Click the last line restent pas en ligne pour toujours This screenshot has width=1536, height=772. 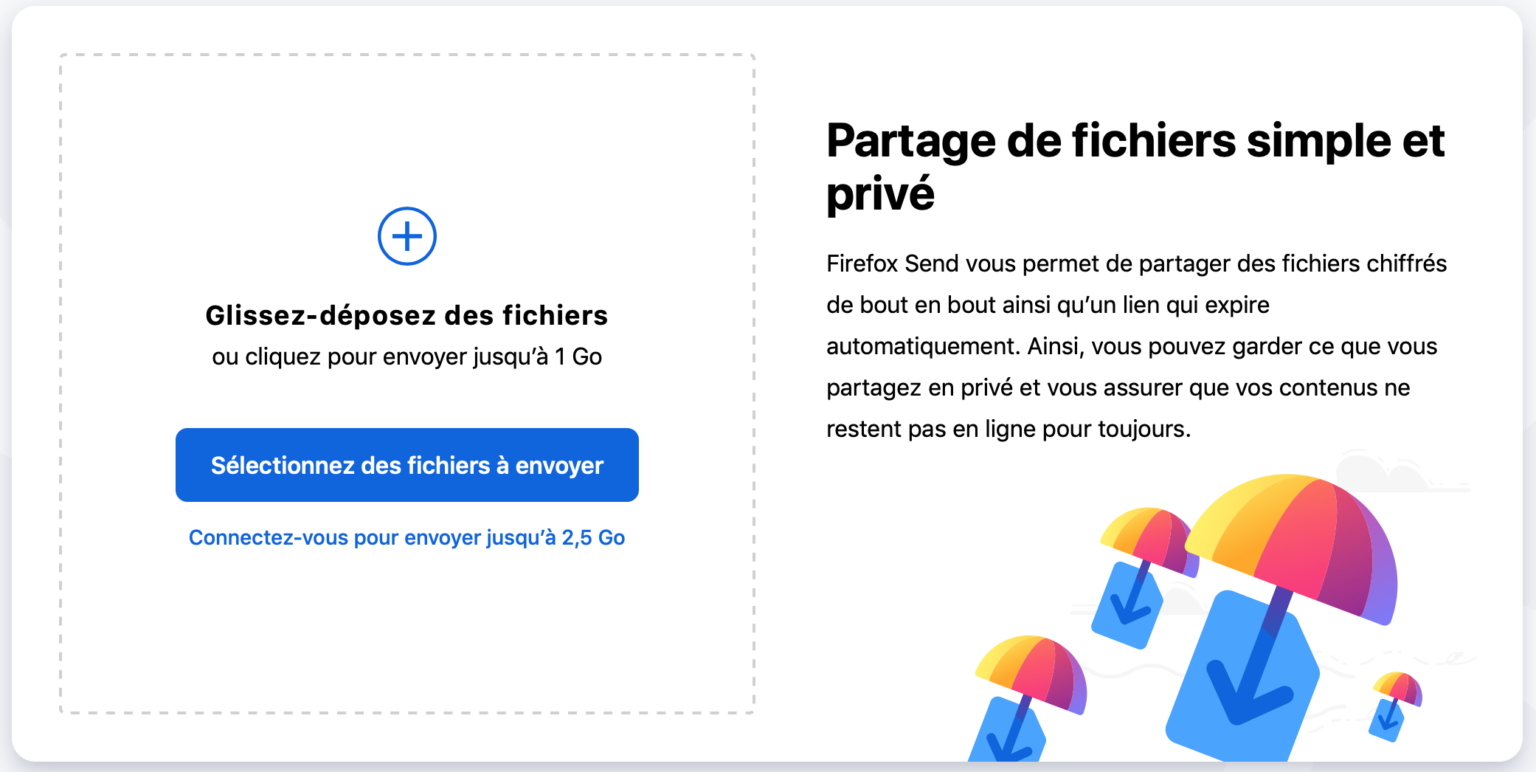pos(1009,429)
